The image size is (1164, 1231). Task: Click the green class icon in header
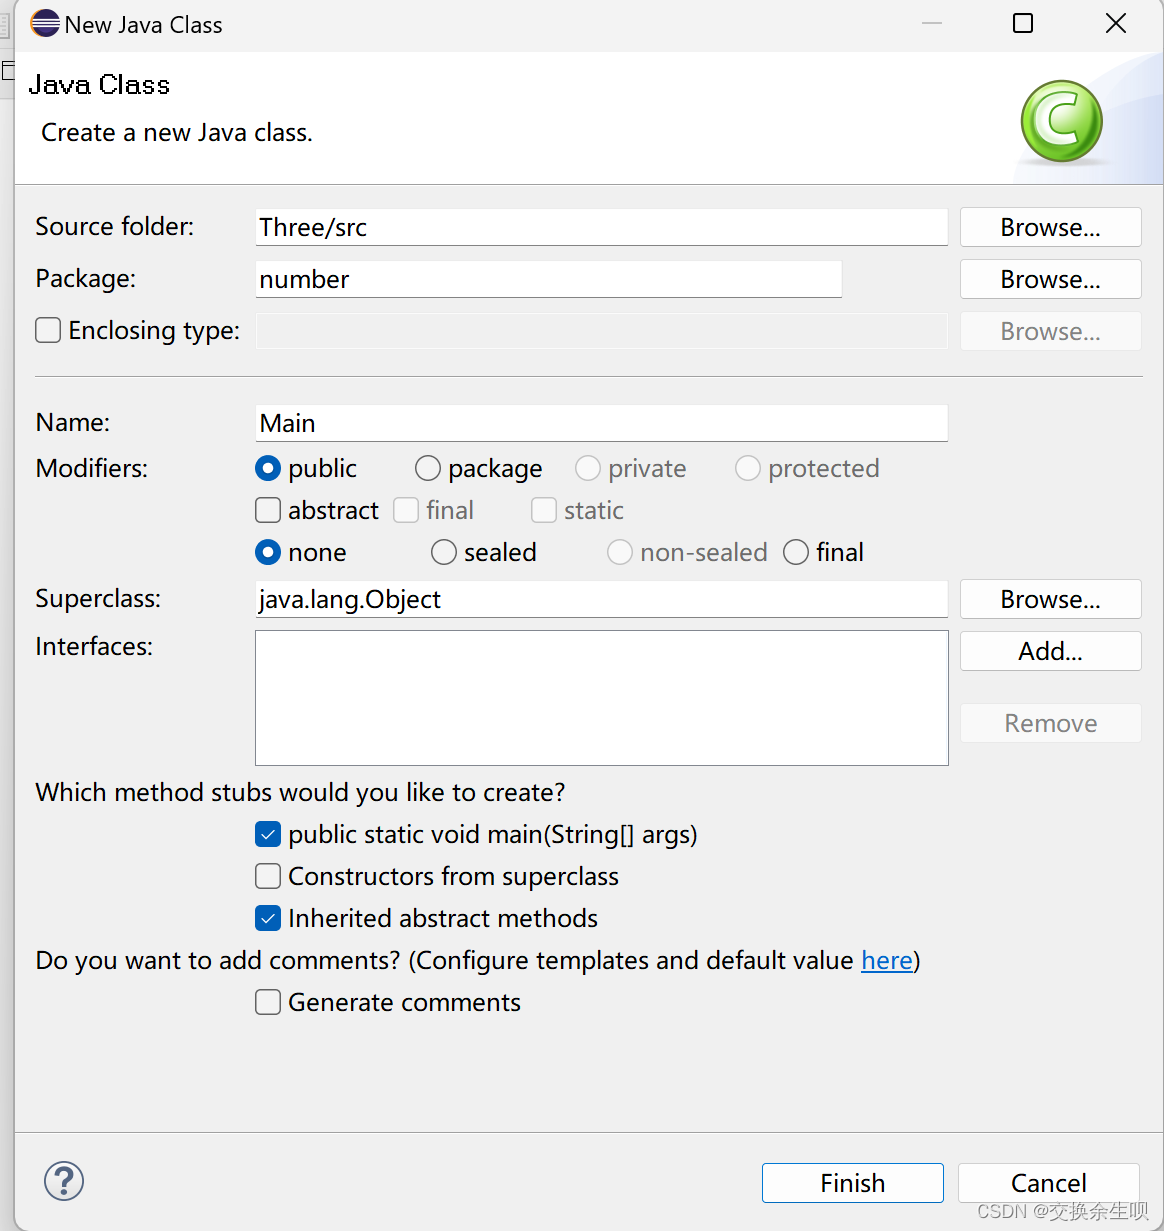click(x=1061, y=121)
